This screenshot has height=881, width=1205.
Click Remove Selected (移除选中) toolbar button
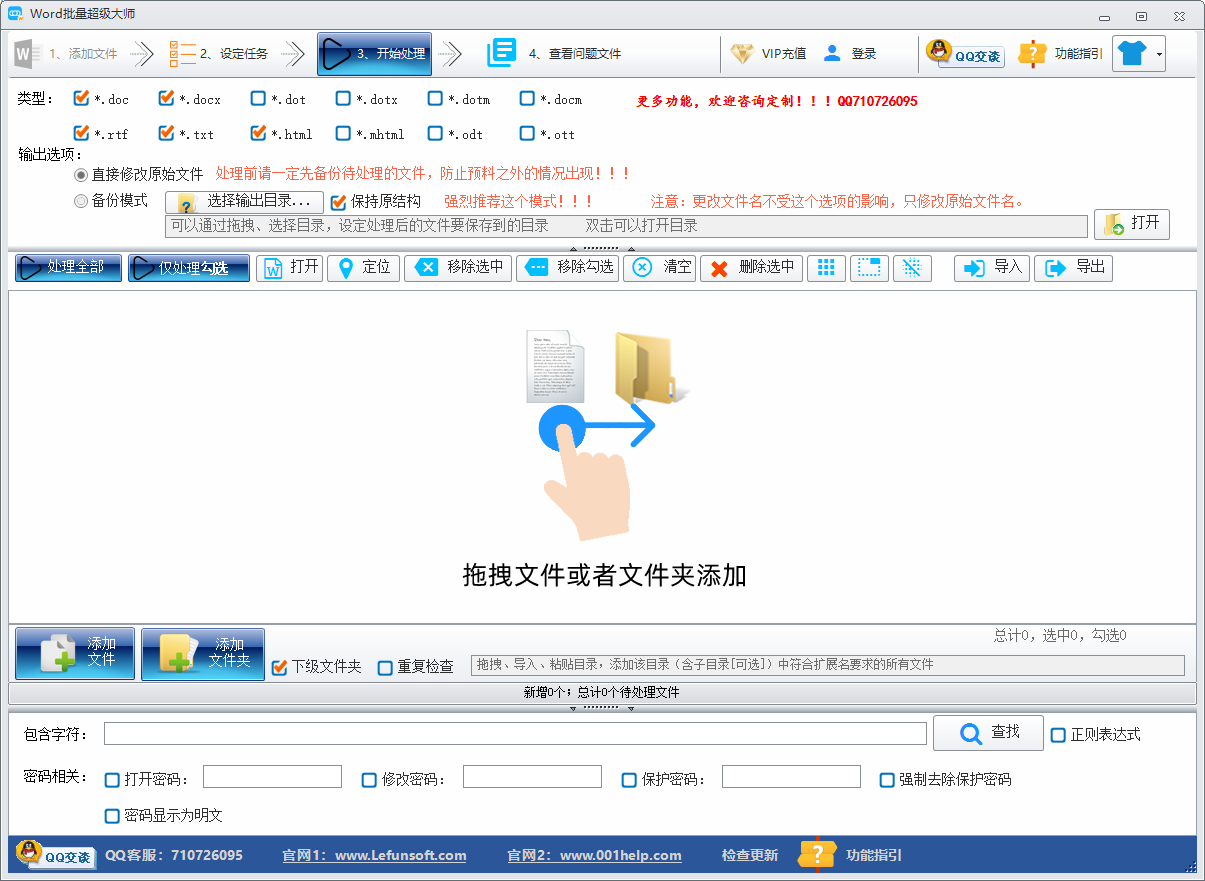[458, 268]
